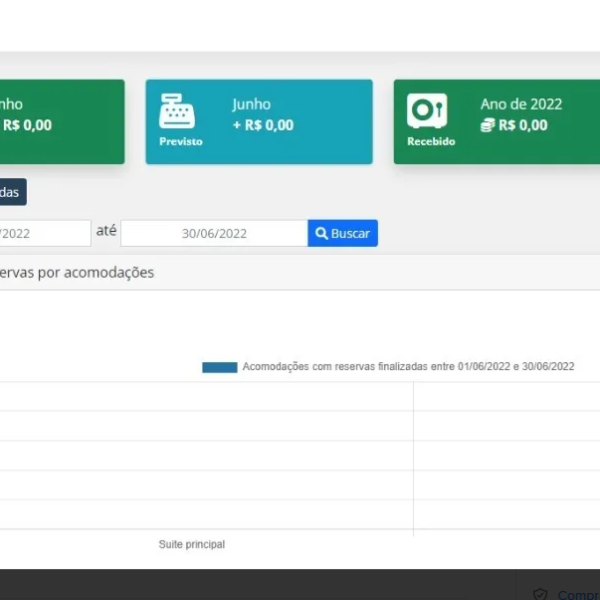Click the Previsto label under the register
This screenshot has width=600, height=600.
(x=180, y=141)
